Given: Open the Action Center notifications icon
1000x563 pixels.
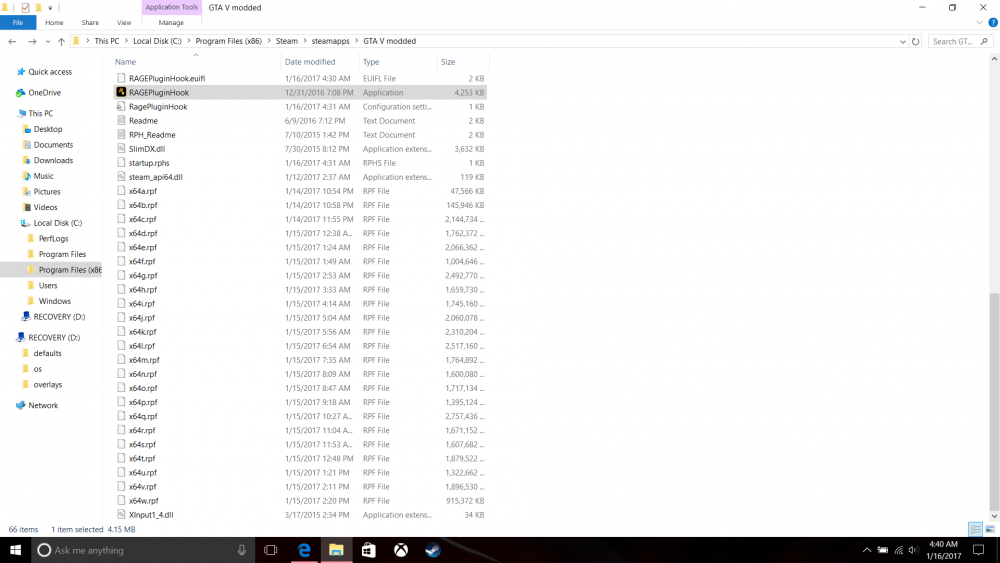Looking at the screenshot, I should click(x=979, y=550).
